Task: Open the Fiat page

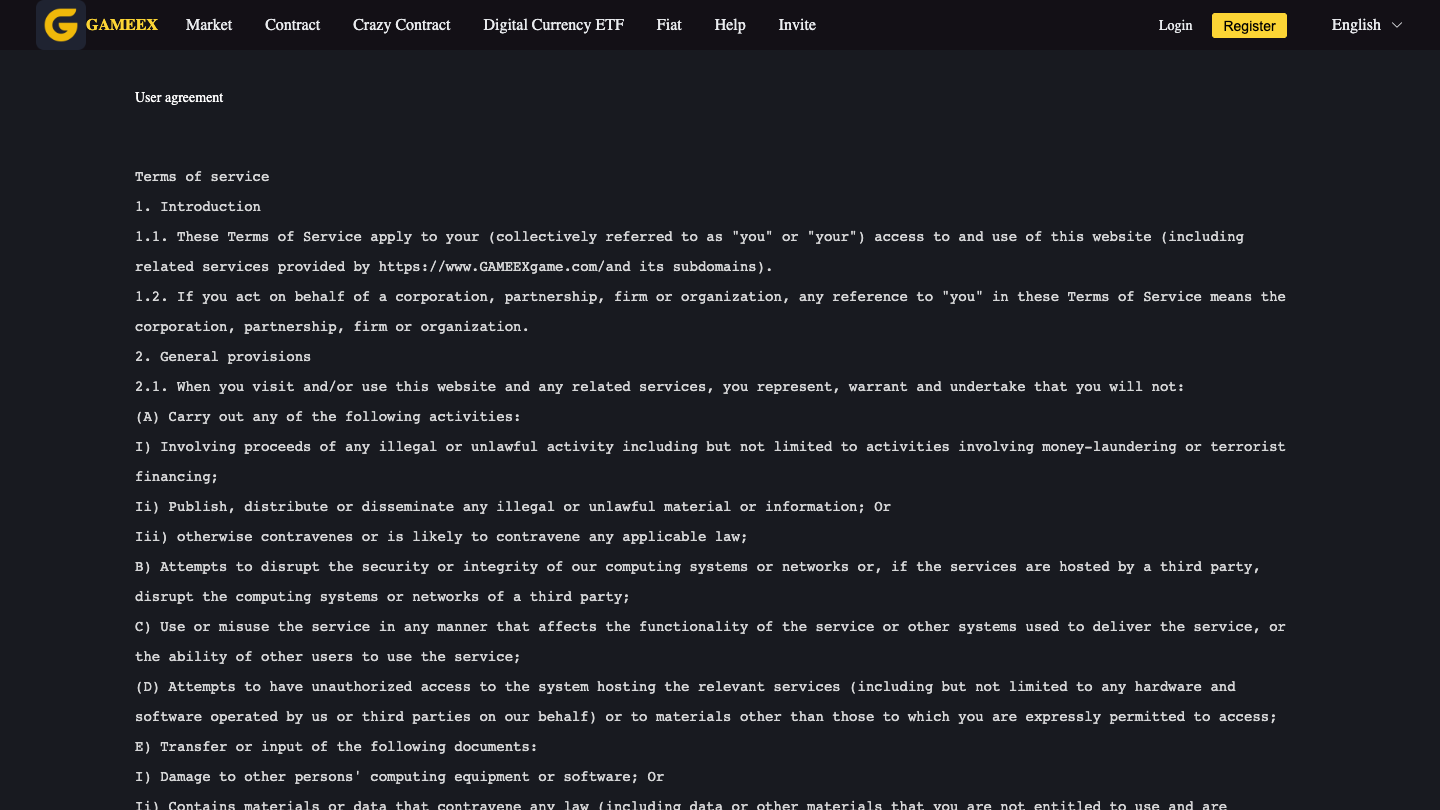Action: point(669,25)
